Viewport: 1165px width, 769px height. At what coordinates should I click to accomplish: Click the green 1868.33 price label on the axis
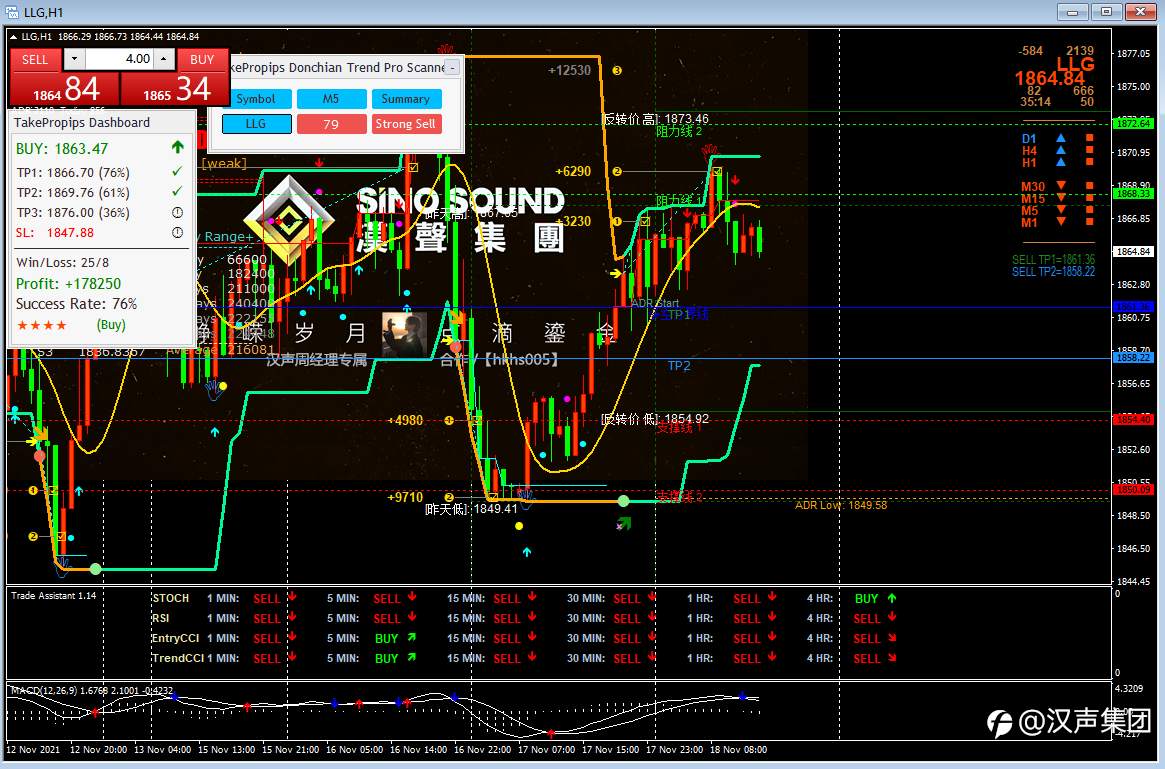(x=1132, y=193)
